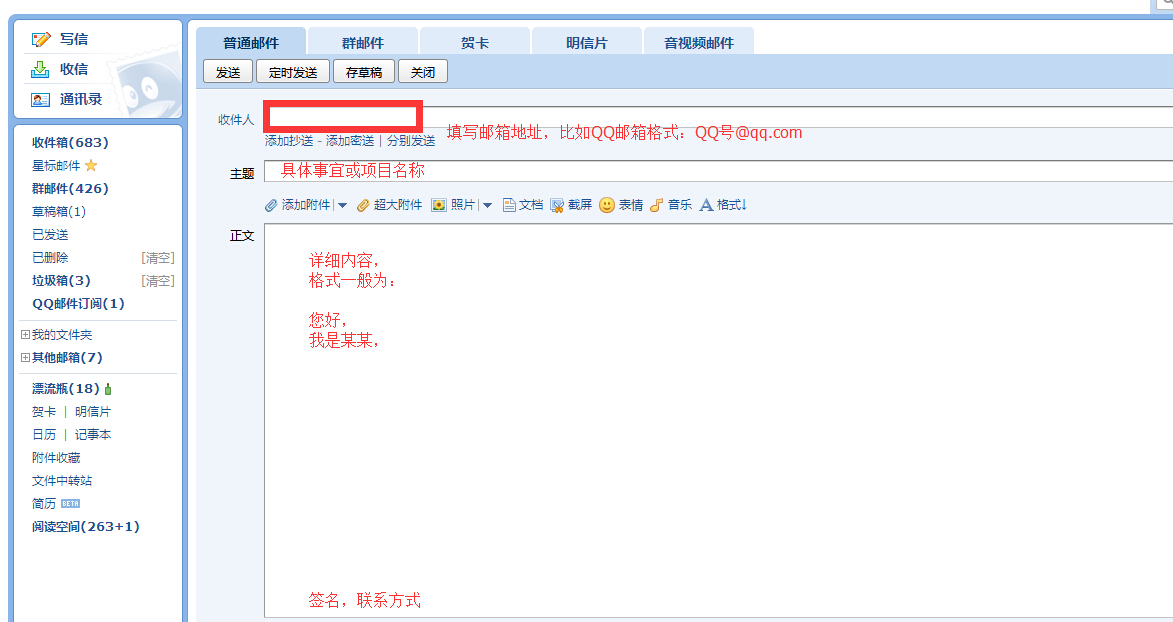Image resolution: width=1173 pixels, height=622 pixels.
Task: Click the 截屏 screenshot icon
Action: (x=557, y=205)
